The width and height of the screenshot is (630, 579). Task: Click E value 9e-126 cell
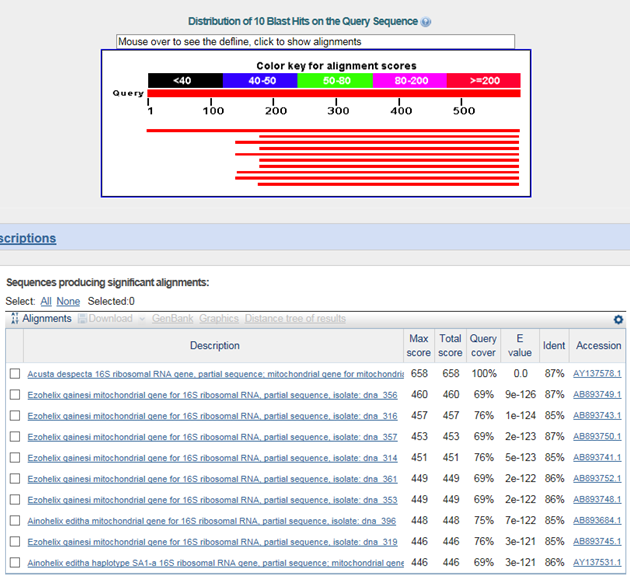point(520,395)
